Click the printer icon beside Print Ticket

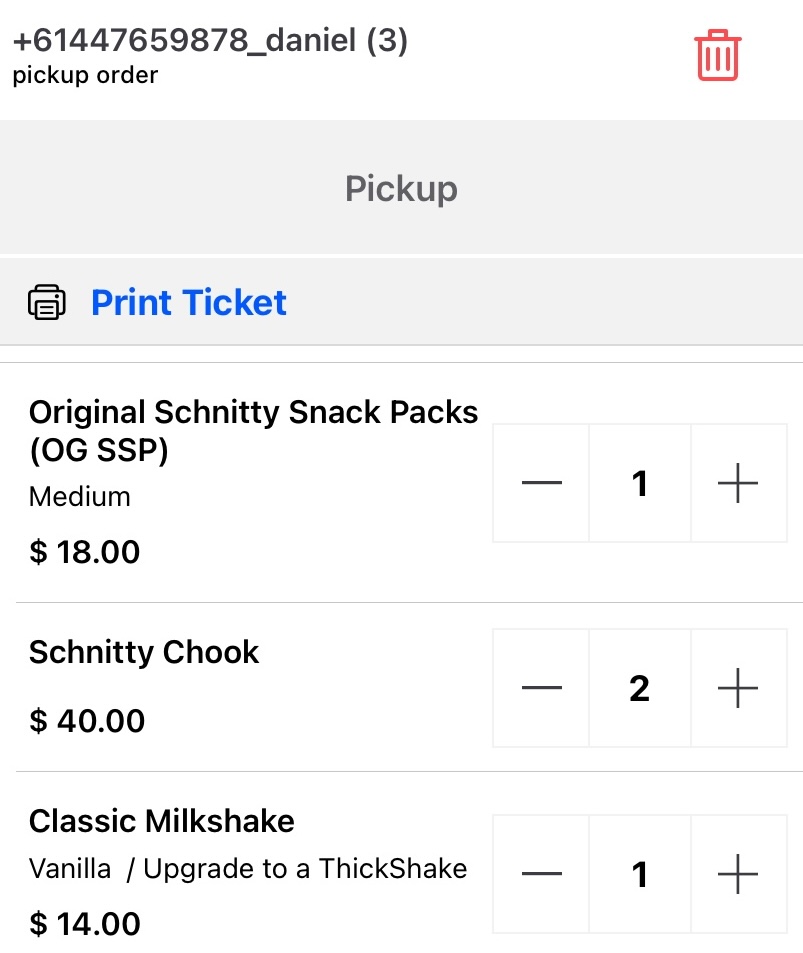(x=47, y=302)
